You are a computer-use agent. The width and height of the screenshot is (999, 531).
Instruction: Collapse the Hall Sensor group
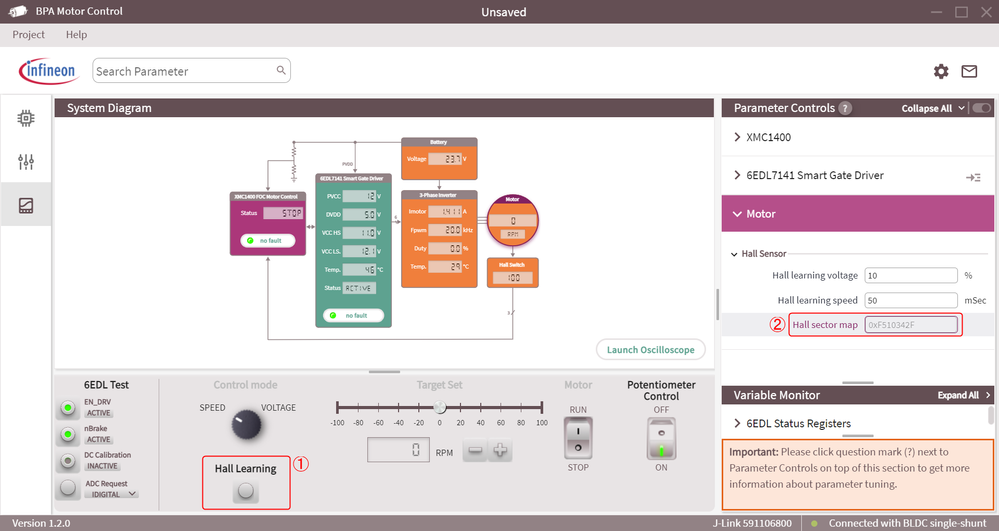coord(734,254)
